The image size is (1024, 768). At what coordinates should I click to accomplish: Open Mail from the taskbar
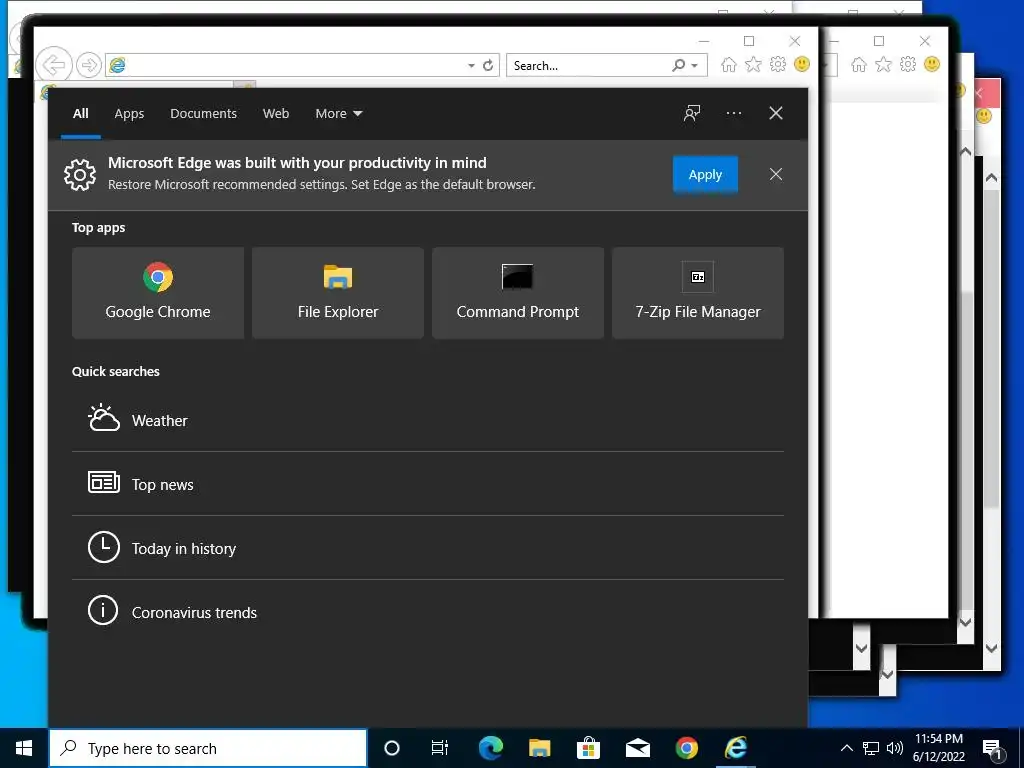(637, 748)
